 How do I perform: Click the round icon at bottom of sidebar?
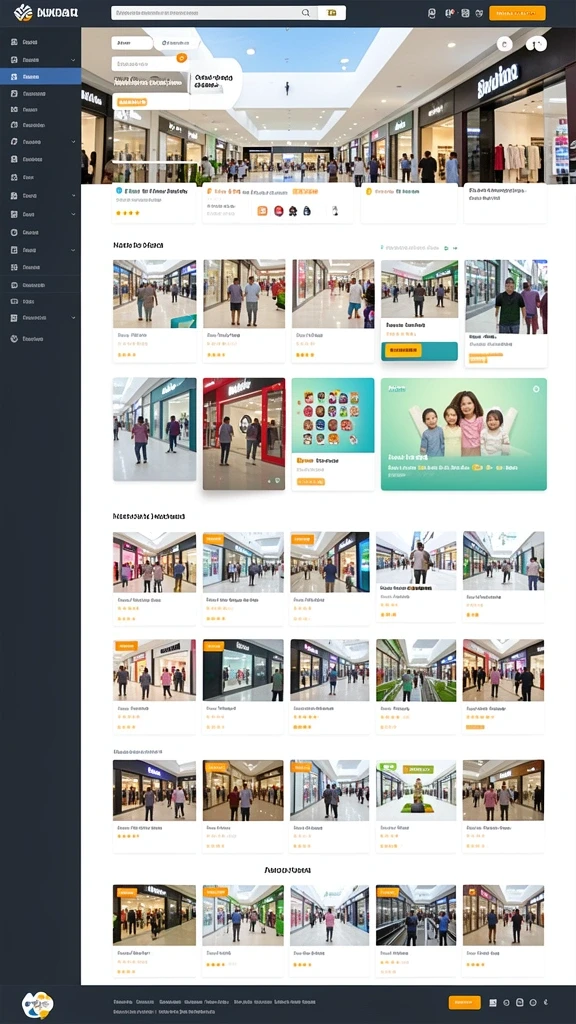point(14,339)
